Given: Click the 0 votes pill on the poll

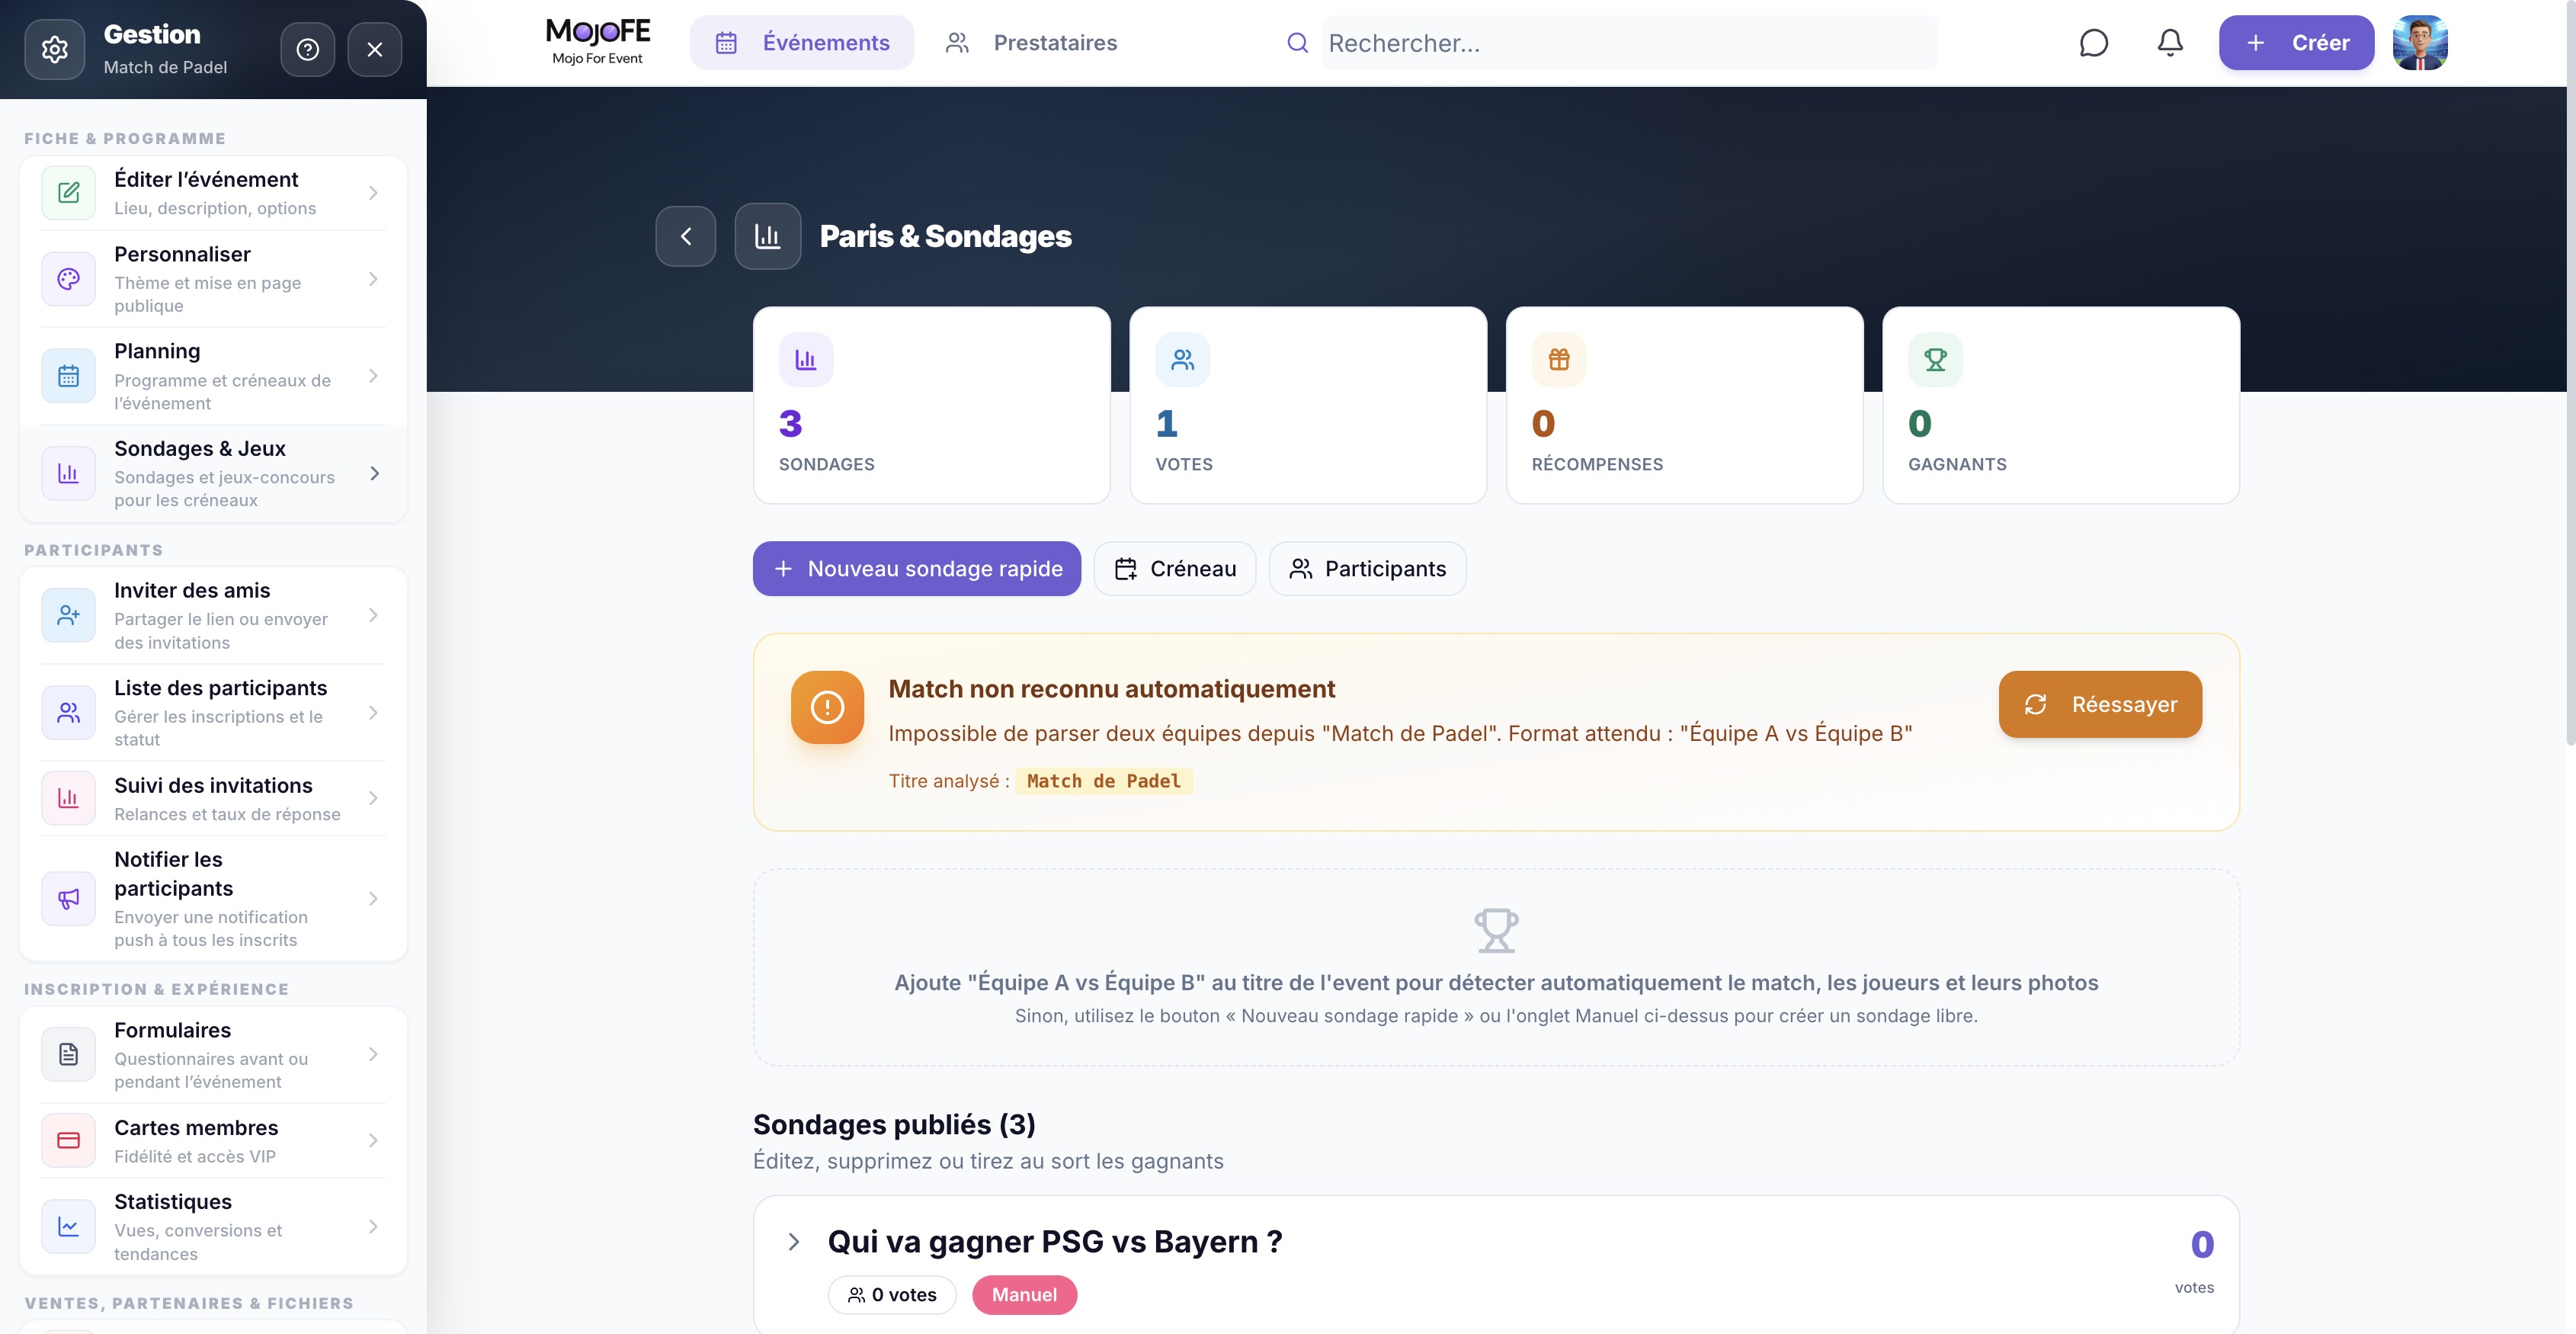Looking at the screenshot, I should [892, 1295].
